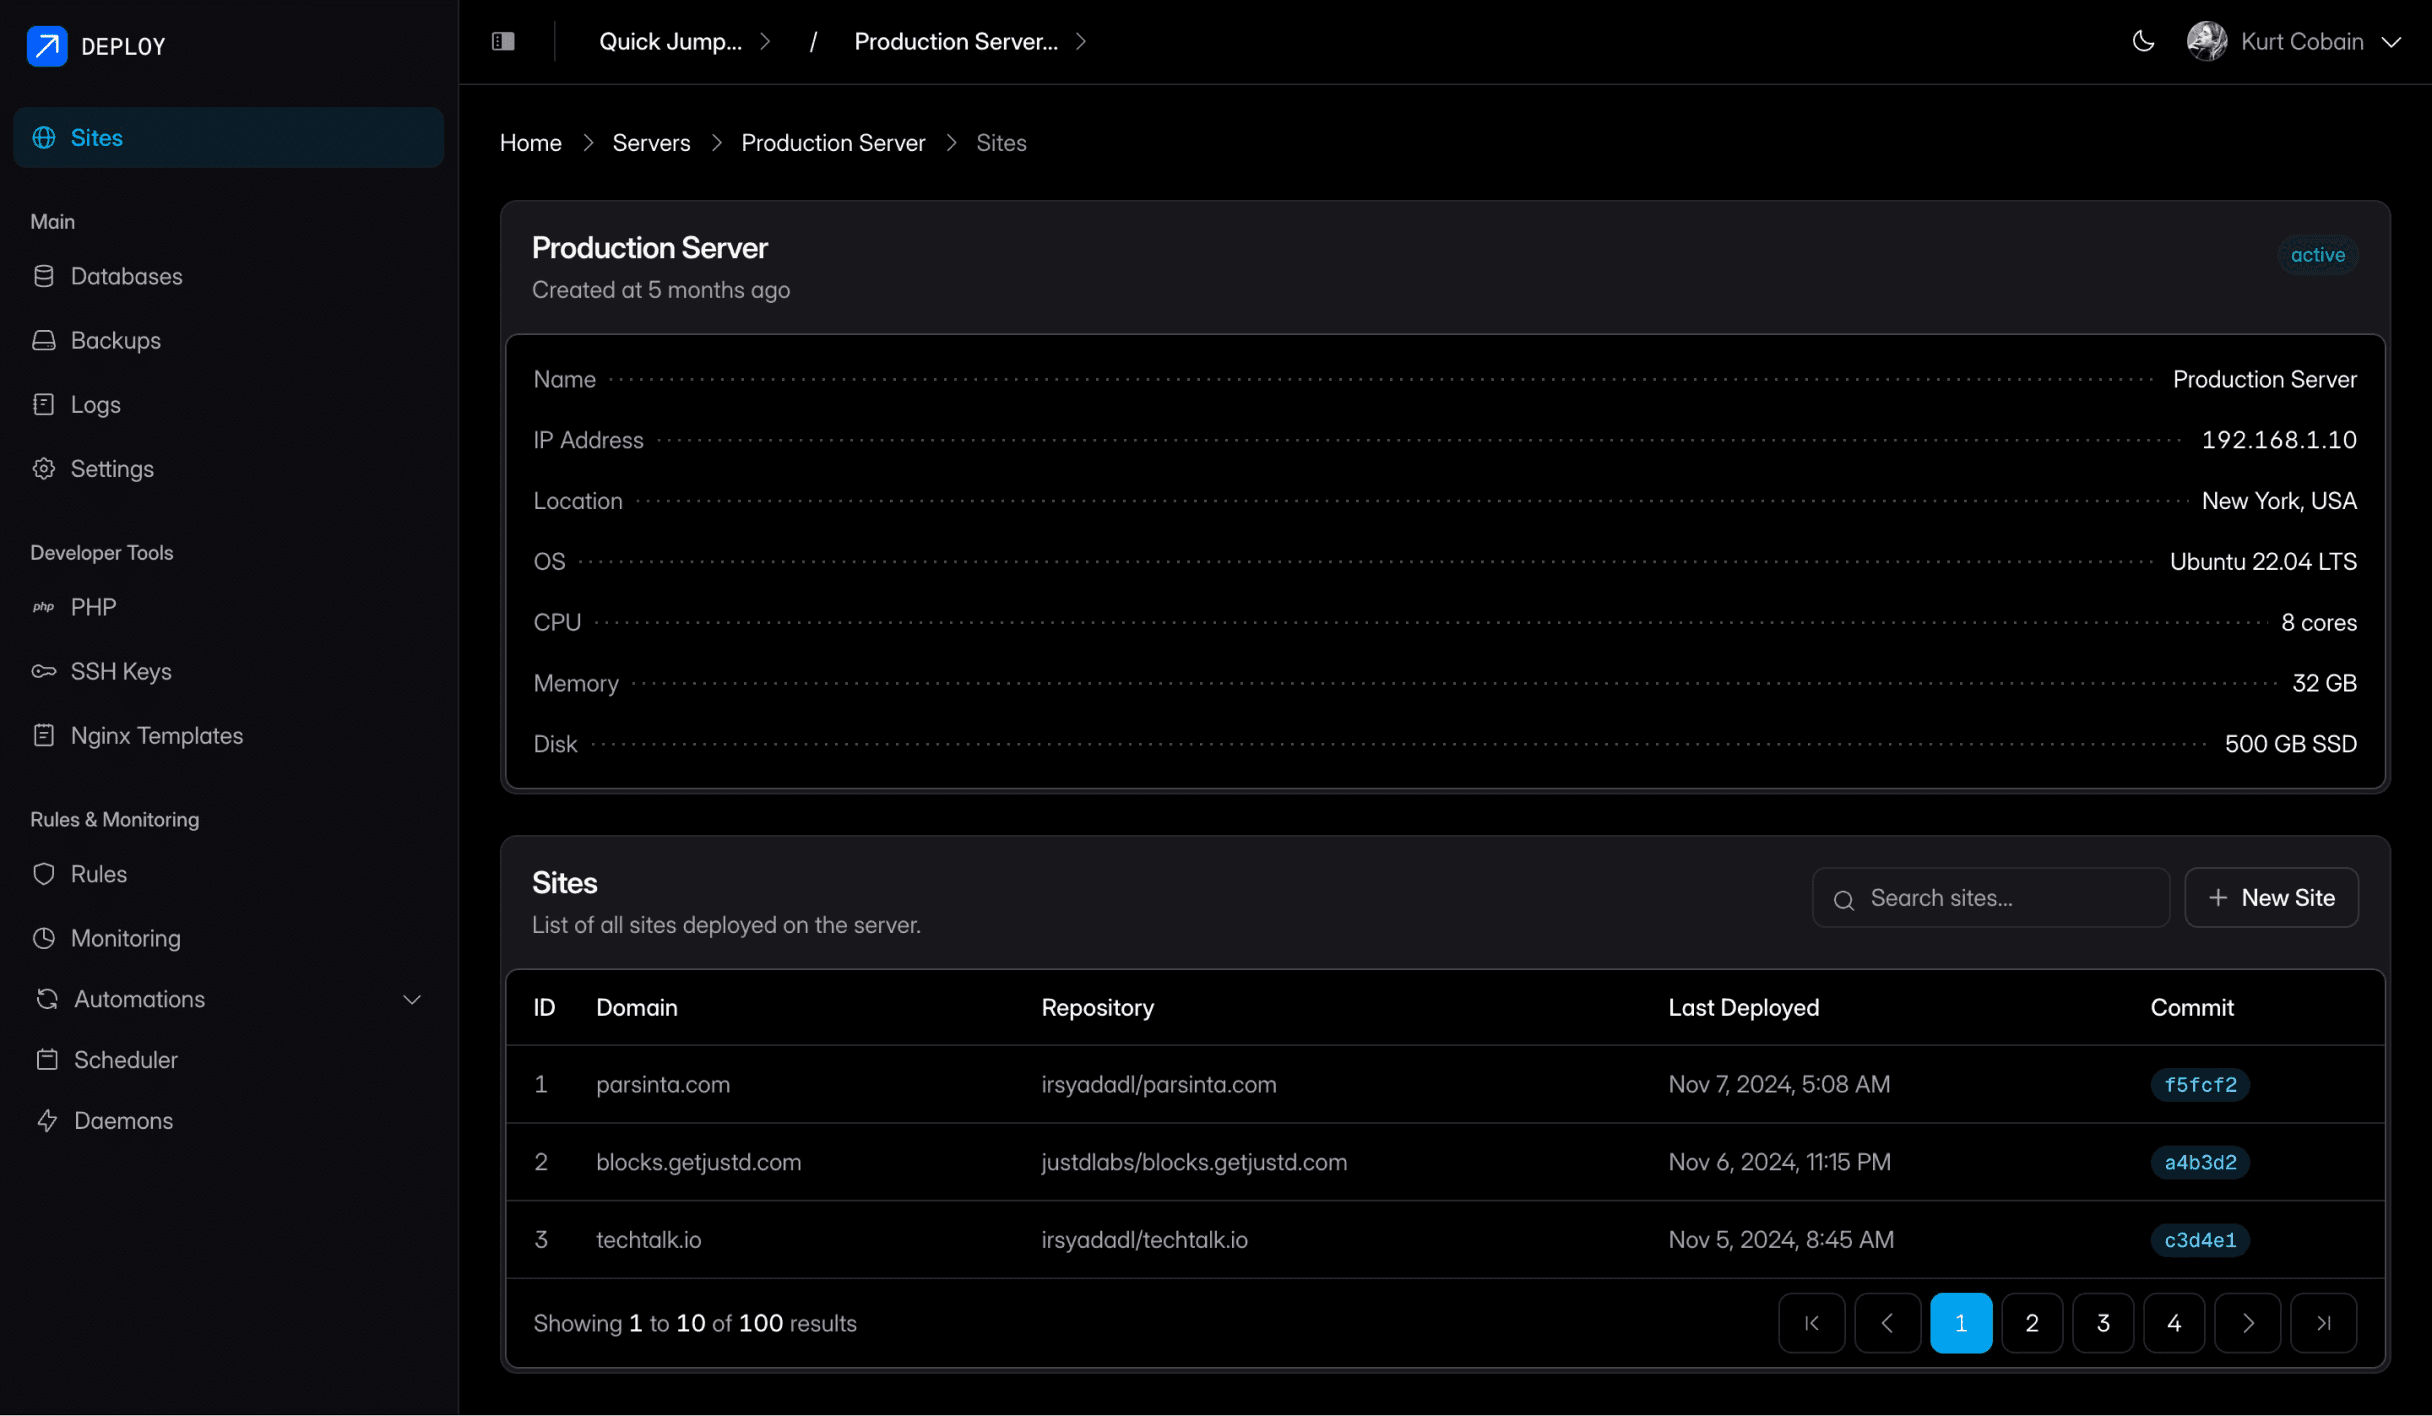This screenshot has height=1416, width=2432.
Task: Go to the PHP developer tool
Action: [93, 607]
